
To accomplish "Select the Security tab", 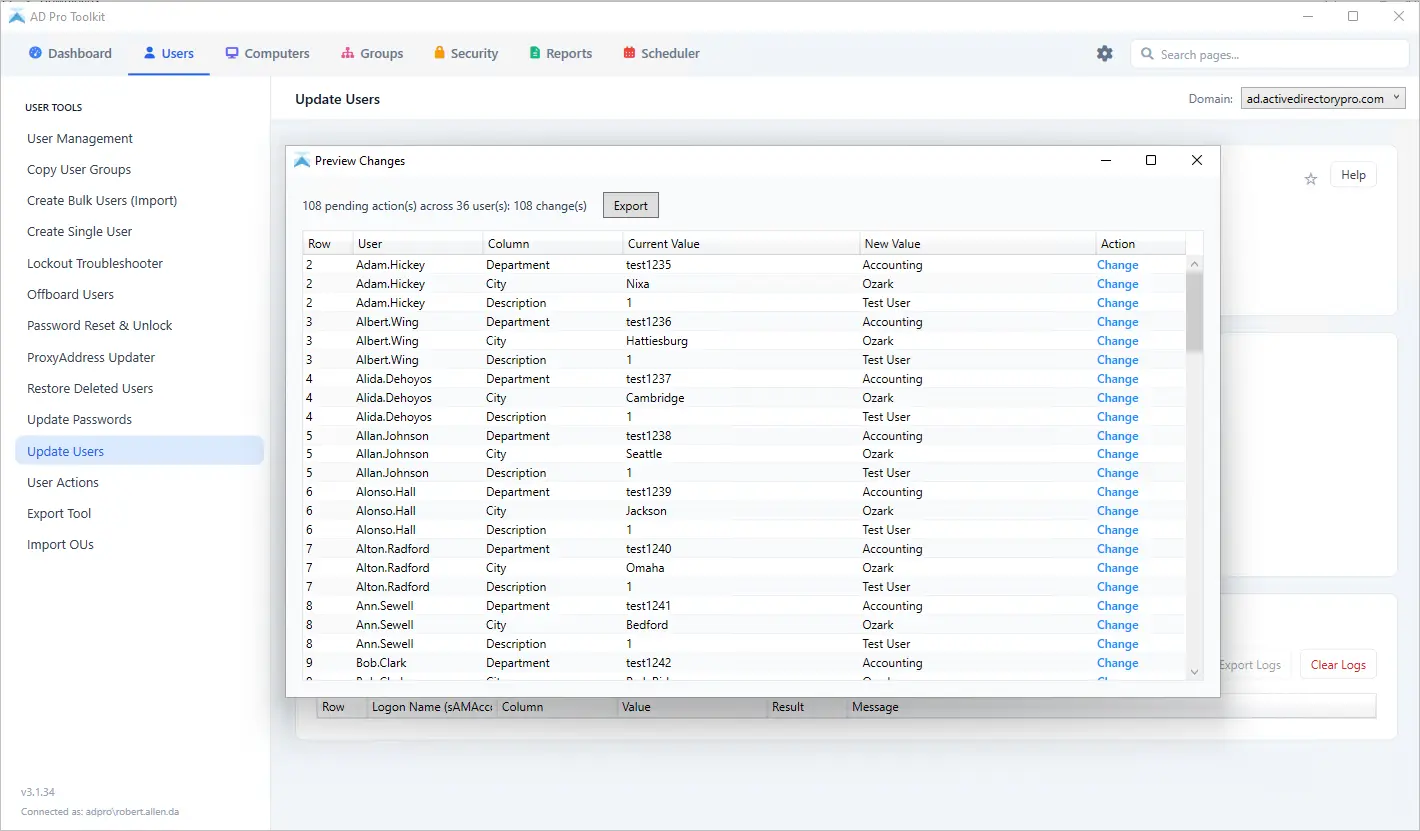I will coord(465,54).
